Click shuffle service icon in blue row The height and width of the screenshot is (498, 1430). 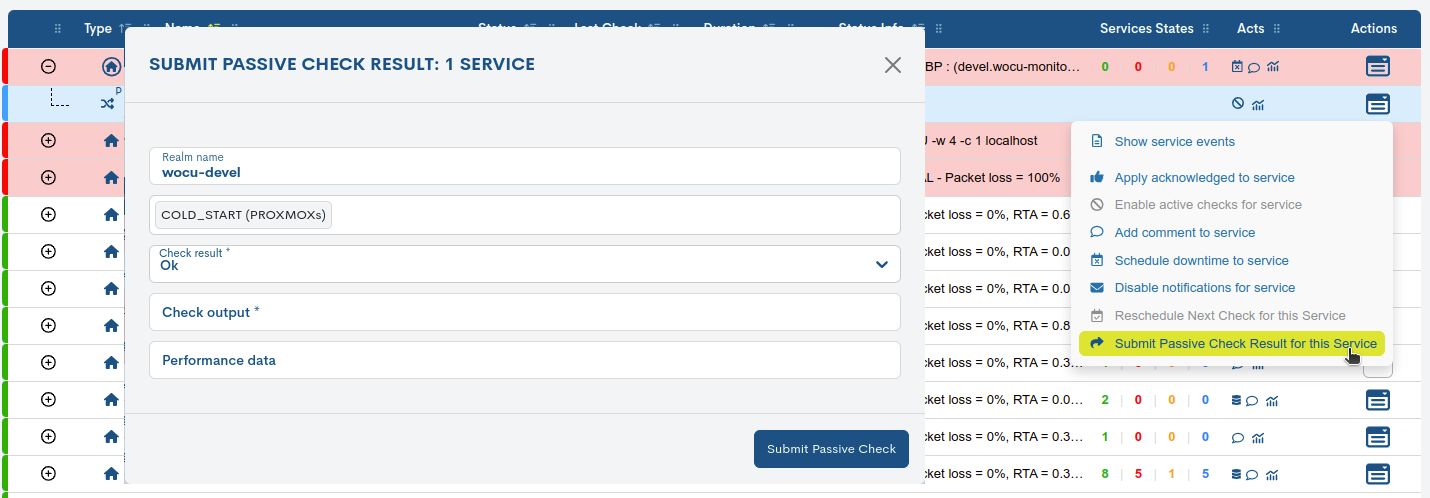[107, 103]
